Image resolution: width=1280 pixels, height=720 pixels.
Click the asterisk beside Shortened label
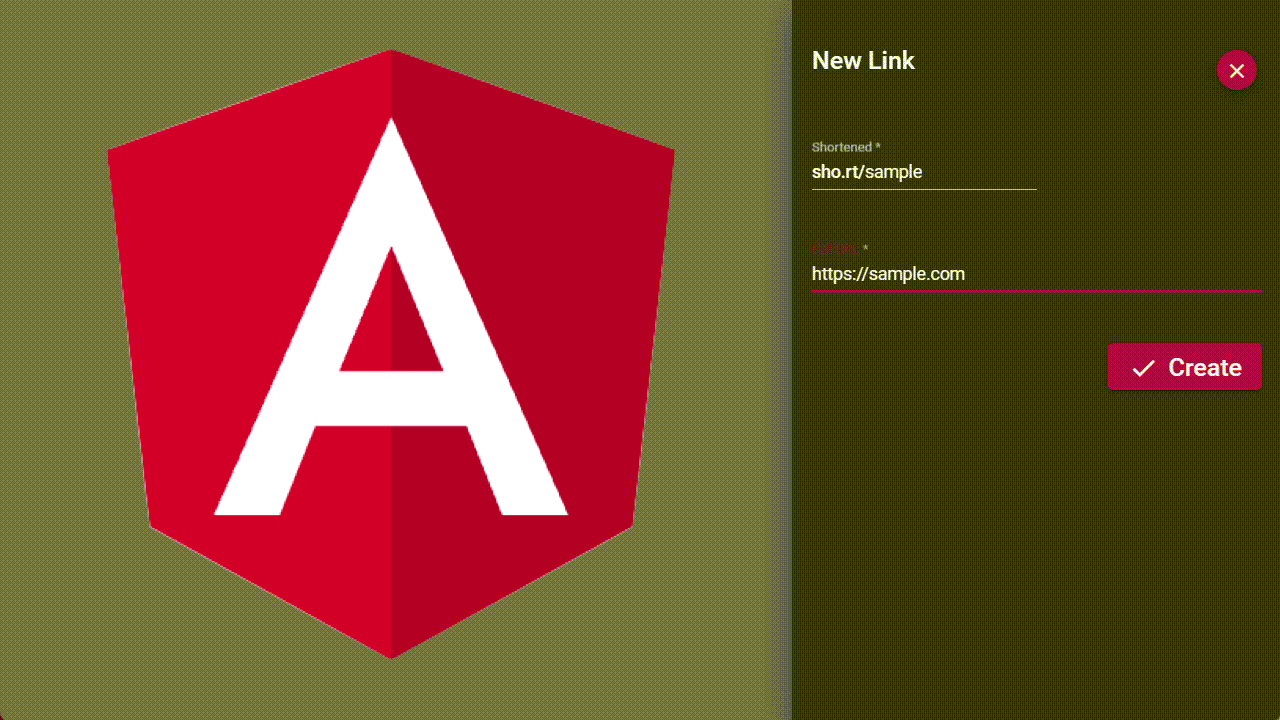(x=878, y=147)
